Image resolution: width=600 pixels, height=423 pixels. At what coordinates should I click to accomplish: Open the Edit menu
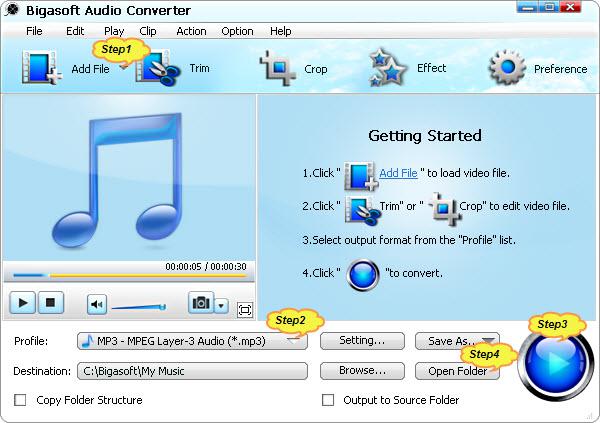point(75,31)
